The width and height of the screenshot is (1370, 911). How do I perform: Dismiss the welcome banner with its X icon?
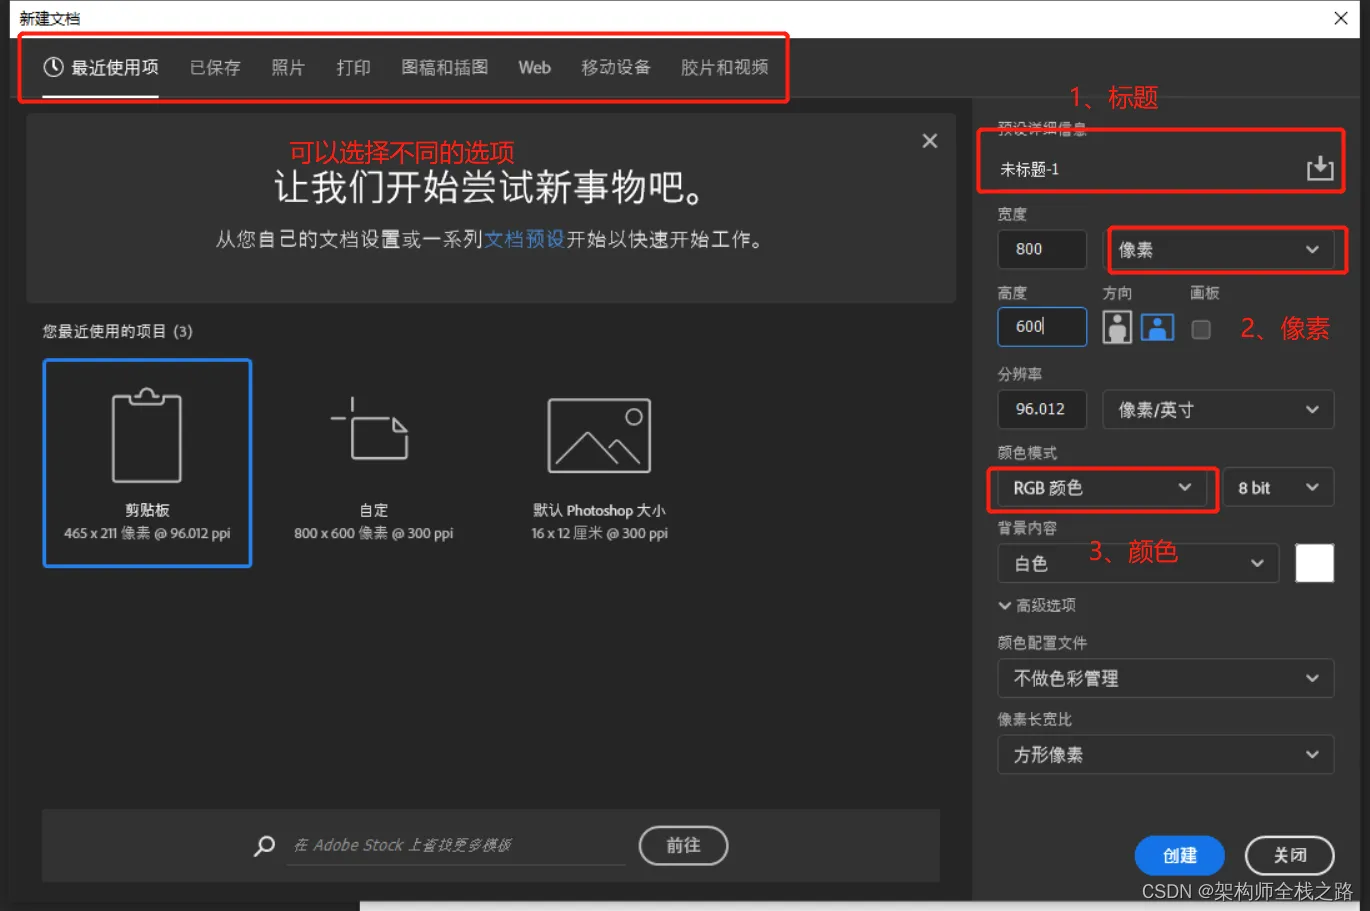(930, 141)
